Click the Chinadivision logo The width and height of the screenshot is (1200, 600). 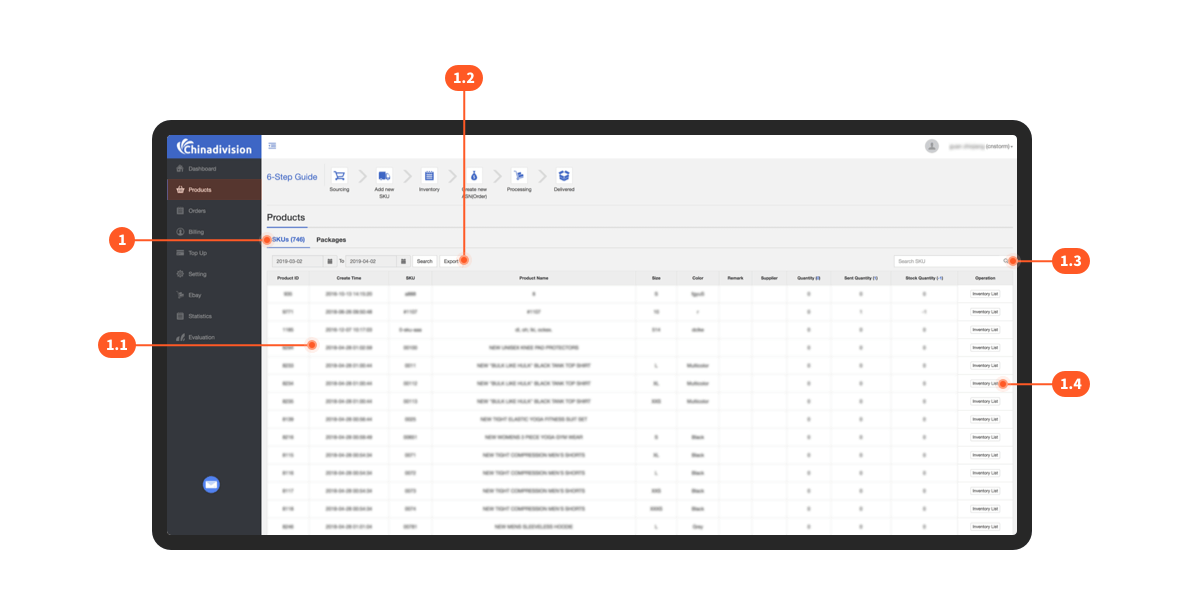tap(214, 147)
